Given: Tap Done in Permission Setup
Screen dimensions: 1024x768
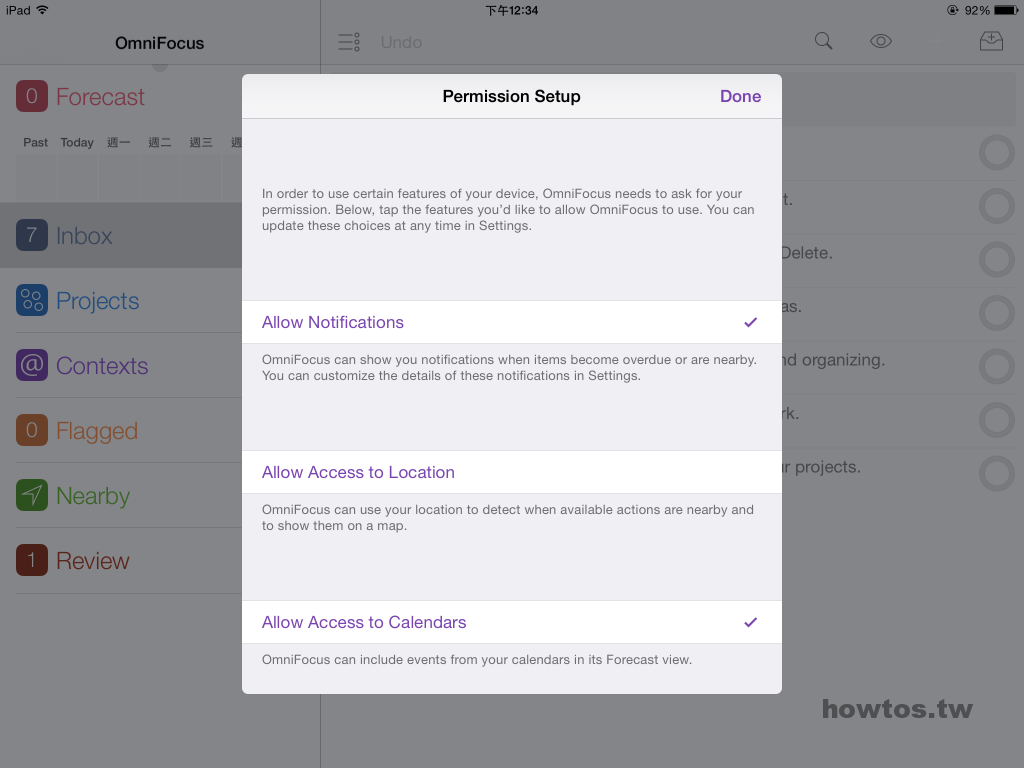Looking at the screenshot, I should tap(740, 96).
